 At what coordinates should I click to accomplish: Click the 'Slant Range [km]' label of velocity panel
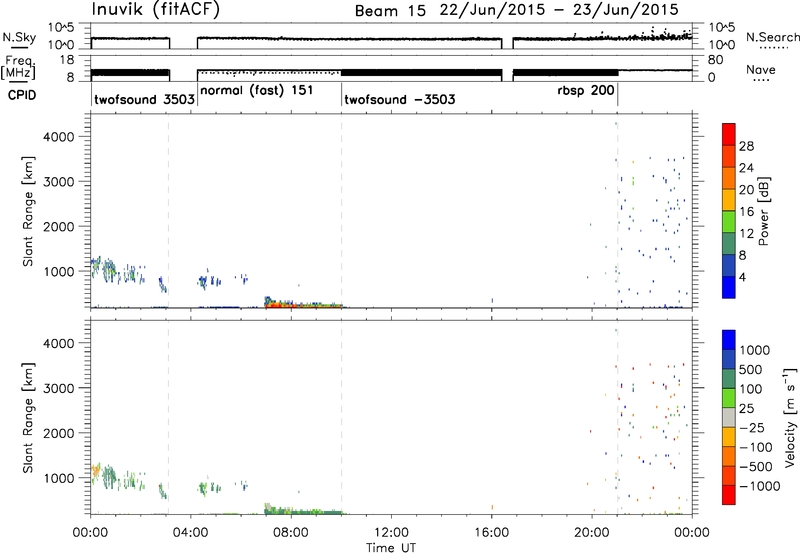tap(28, 418)
